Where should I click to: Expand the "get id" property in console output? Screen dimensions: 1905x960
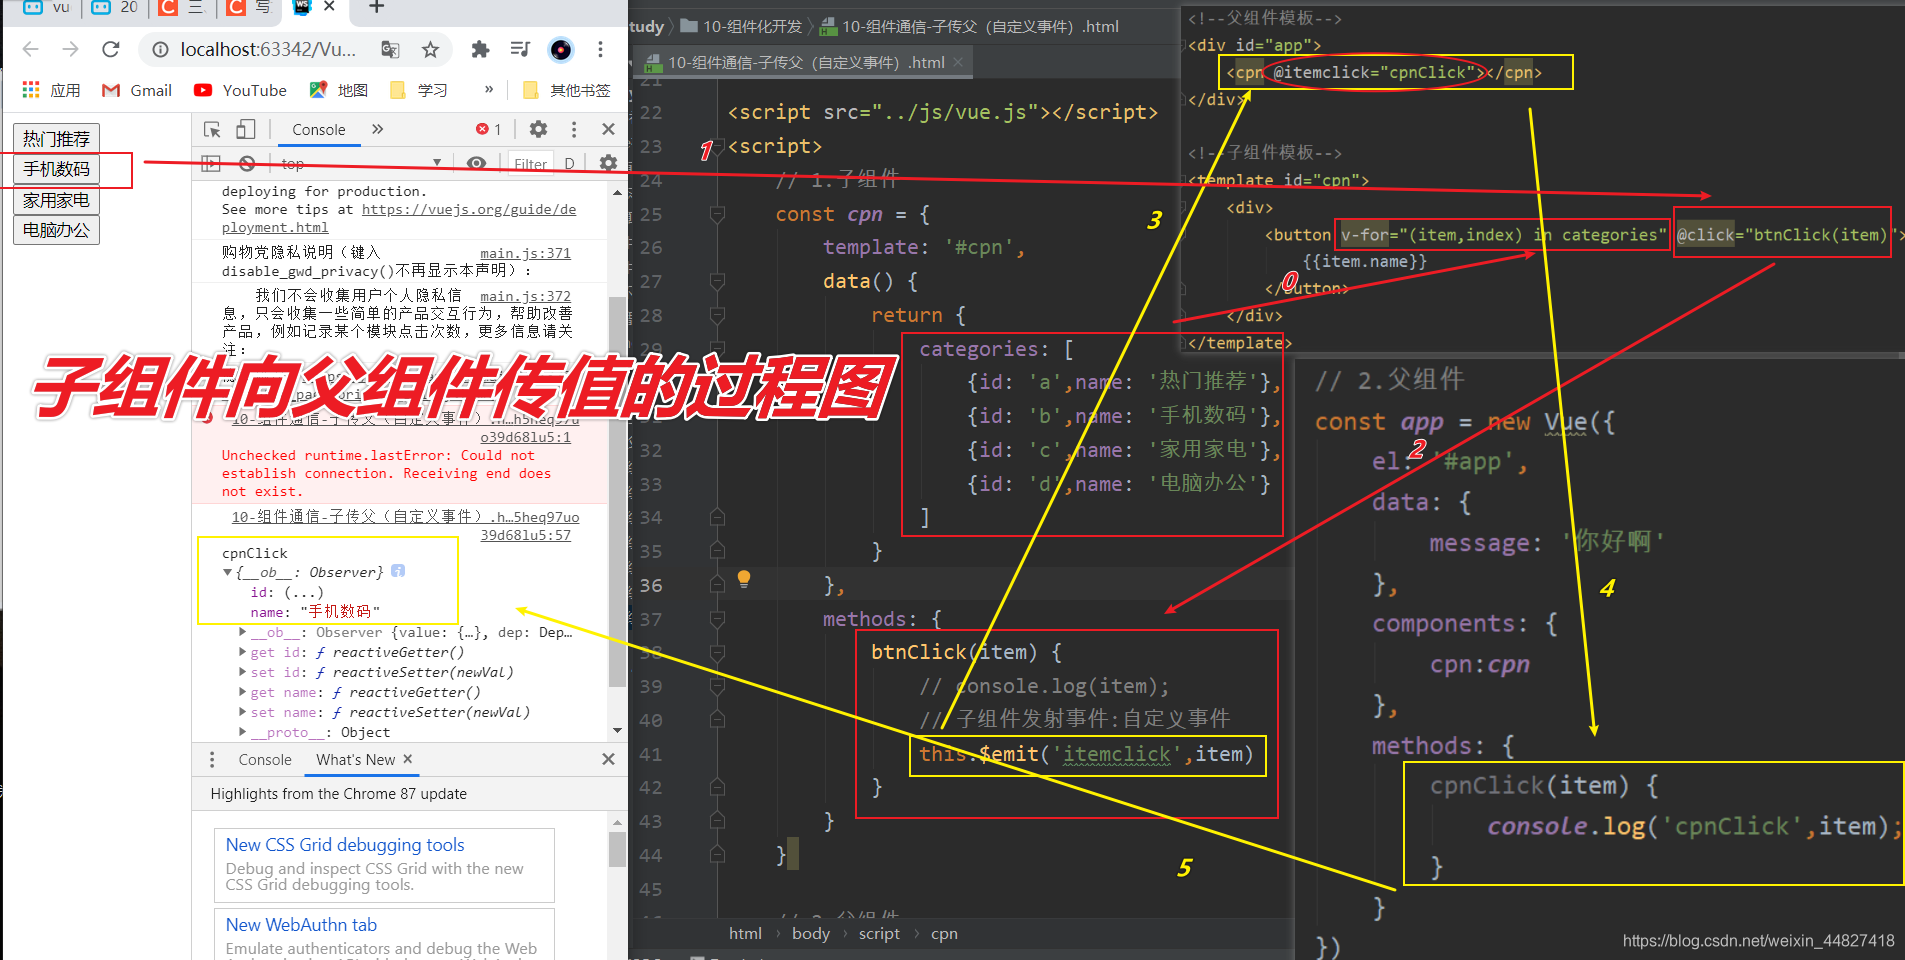[x=243, y=652]
